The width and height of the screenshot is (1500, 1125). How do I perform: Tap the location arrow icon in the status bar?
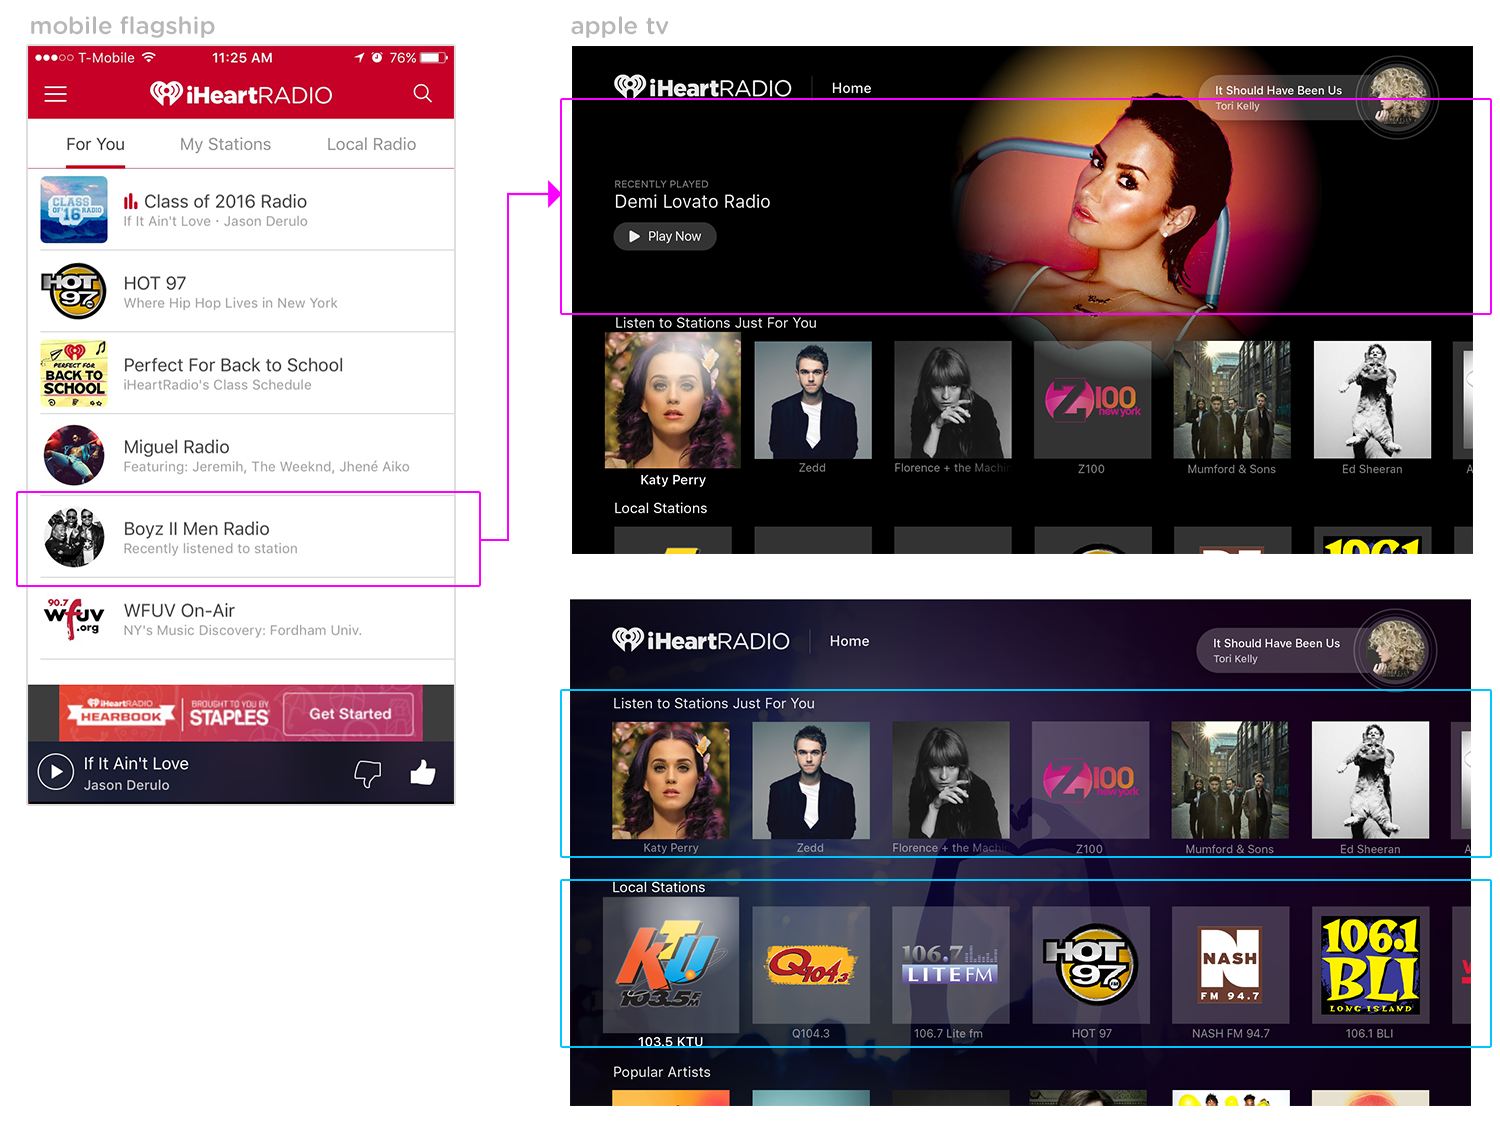click(360, 58)
